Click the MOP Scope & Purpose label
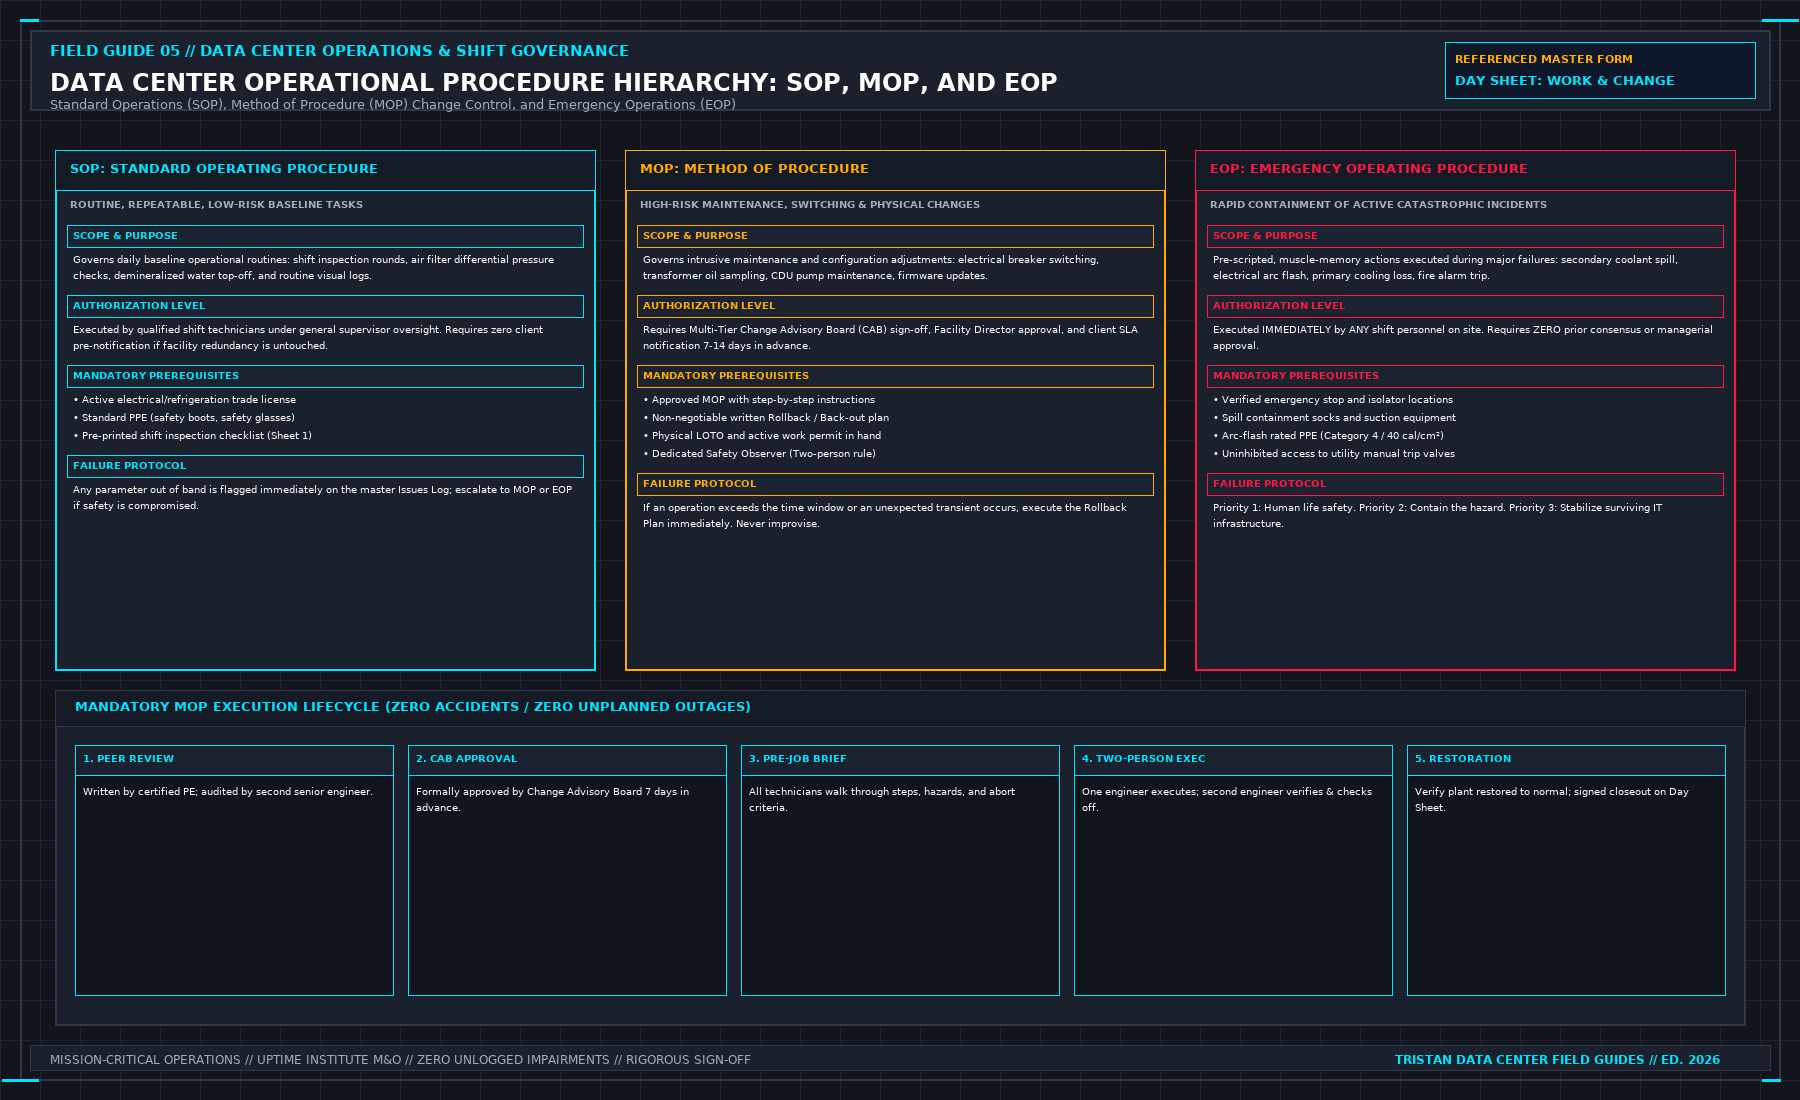This screenshot has height=1100, width=1800. [x=895, y=236]
